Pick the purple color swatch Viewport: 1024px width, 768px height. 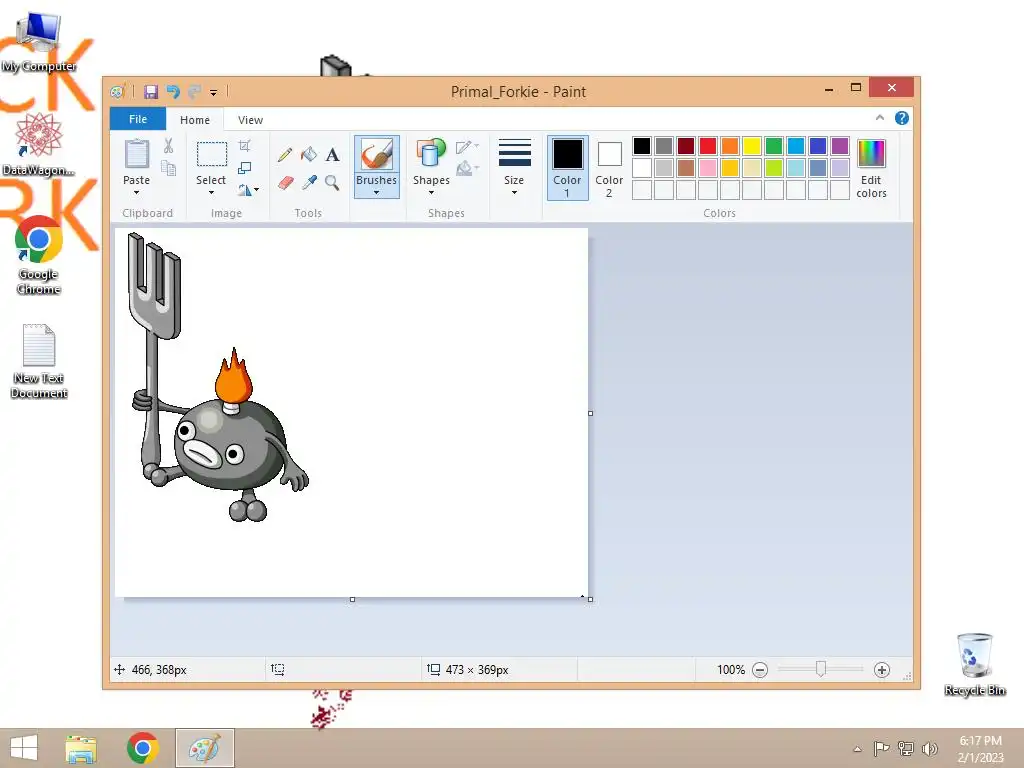840,146
